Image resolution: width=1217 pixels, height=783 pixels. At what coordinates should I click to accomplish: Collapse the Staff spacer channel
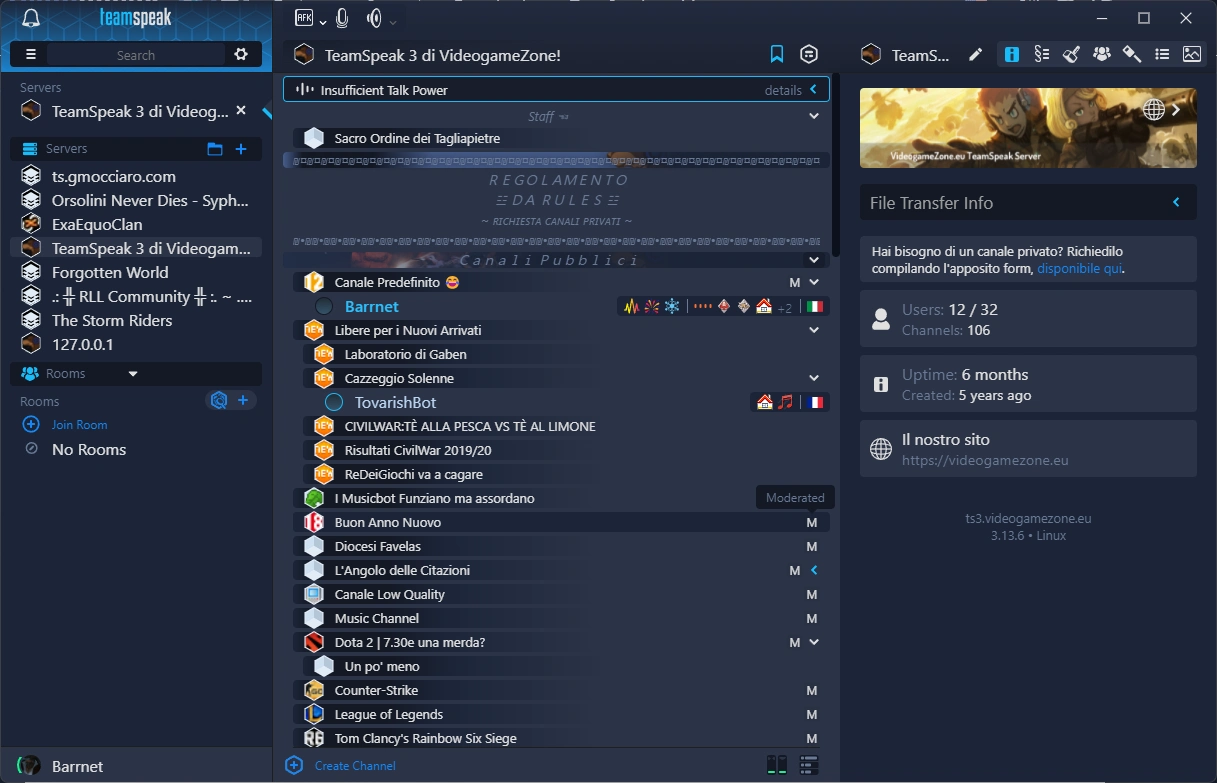814,116
